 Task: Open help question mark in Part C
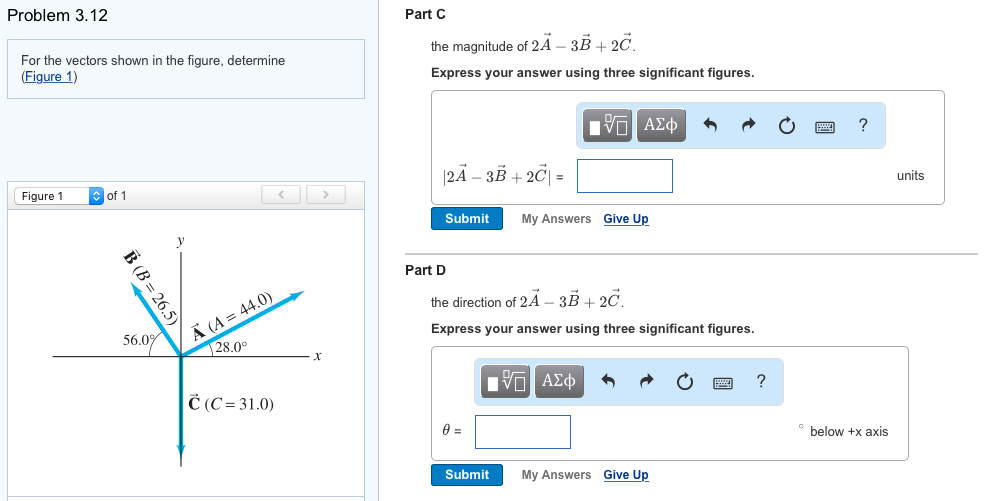coord(863,125)
